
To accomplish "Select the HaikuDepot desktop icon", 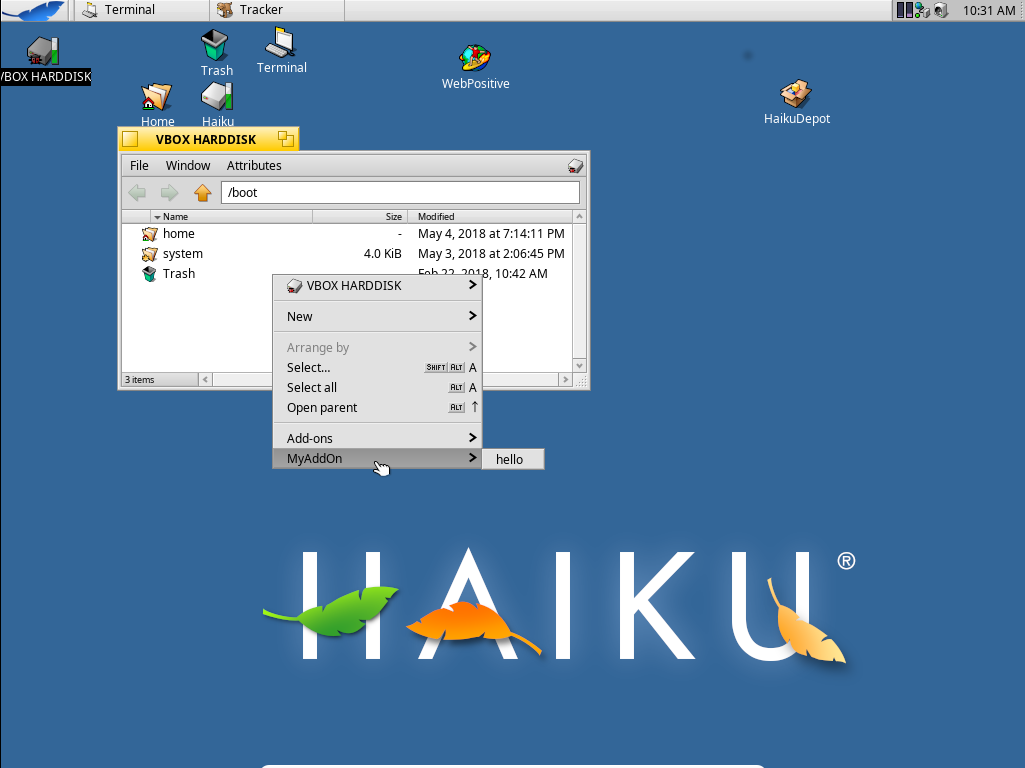I will (x=797, y=102).
